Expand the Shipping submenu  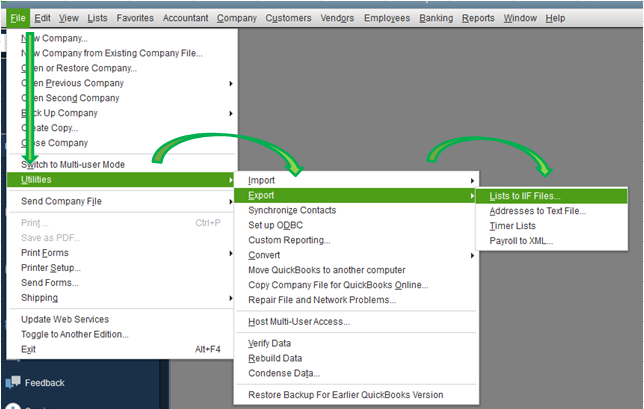point(122,298)
